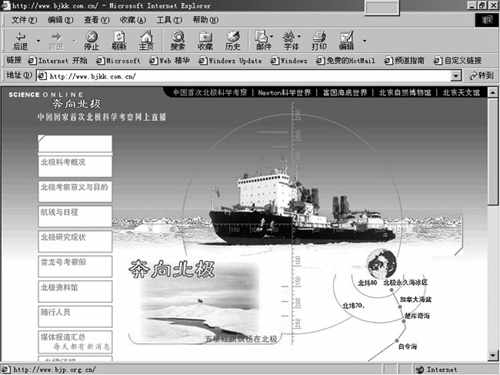The image size is (500, 375).
Task: Expand the address bar dropdown arrow
Action: click(x=456, y=76)
